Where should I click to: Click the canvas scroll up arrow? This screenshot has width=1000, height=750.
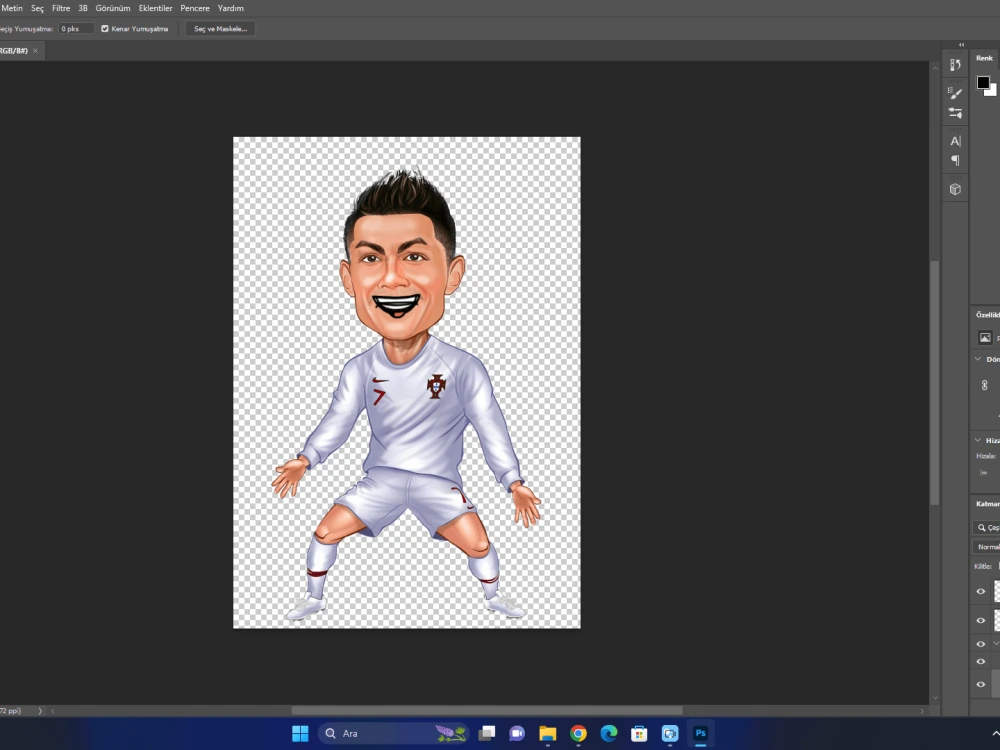[x=935, y=68]
